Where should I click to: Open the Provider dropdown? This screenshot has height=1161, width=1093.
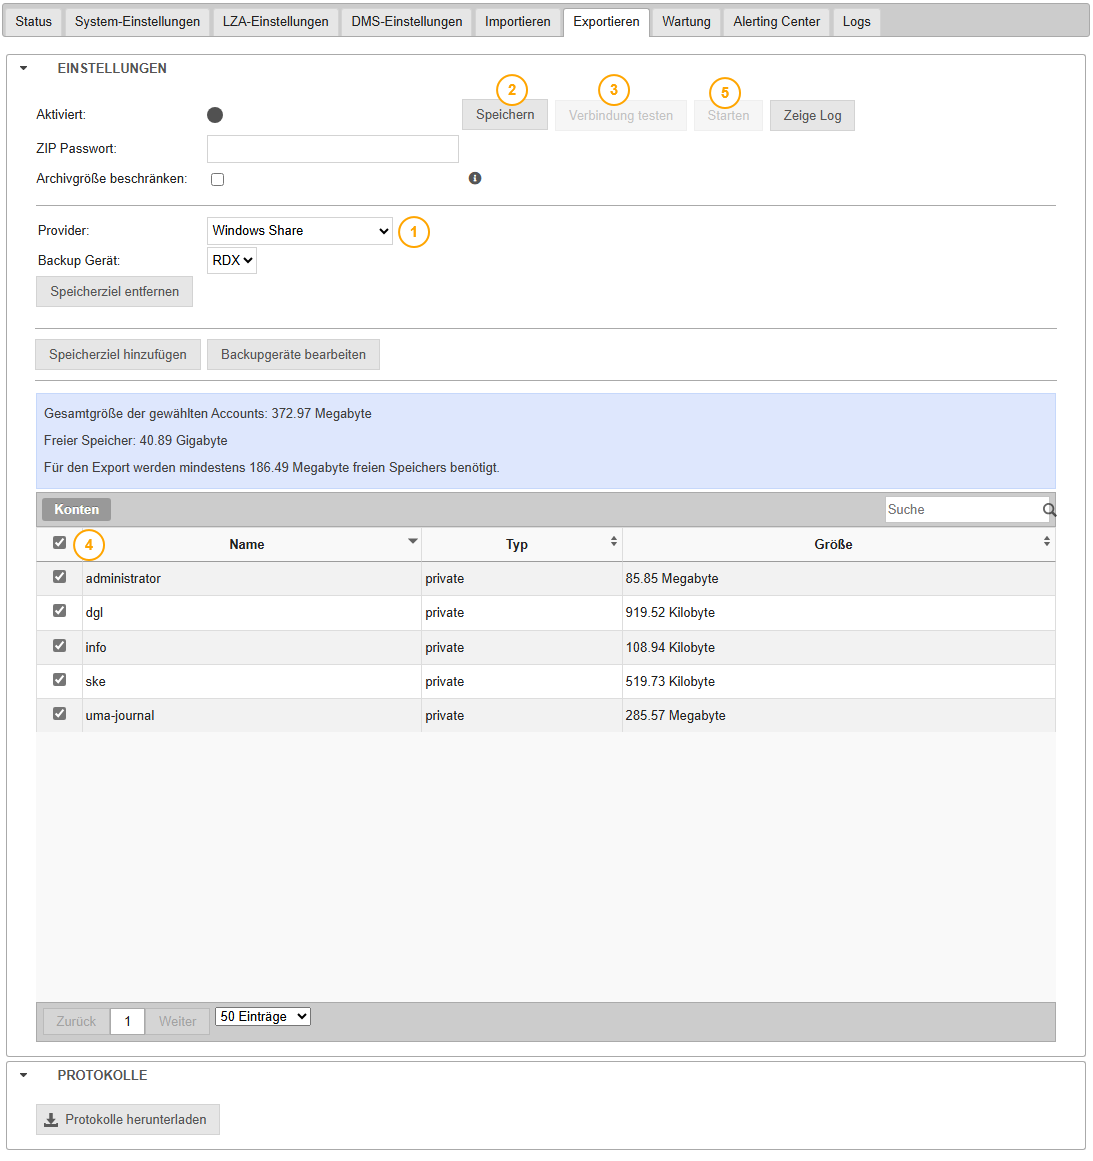click(x=299, y=231)
